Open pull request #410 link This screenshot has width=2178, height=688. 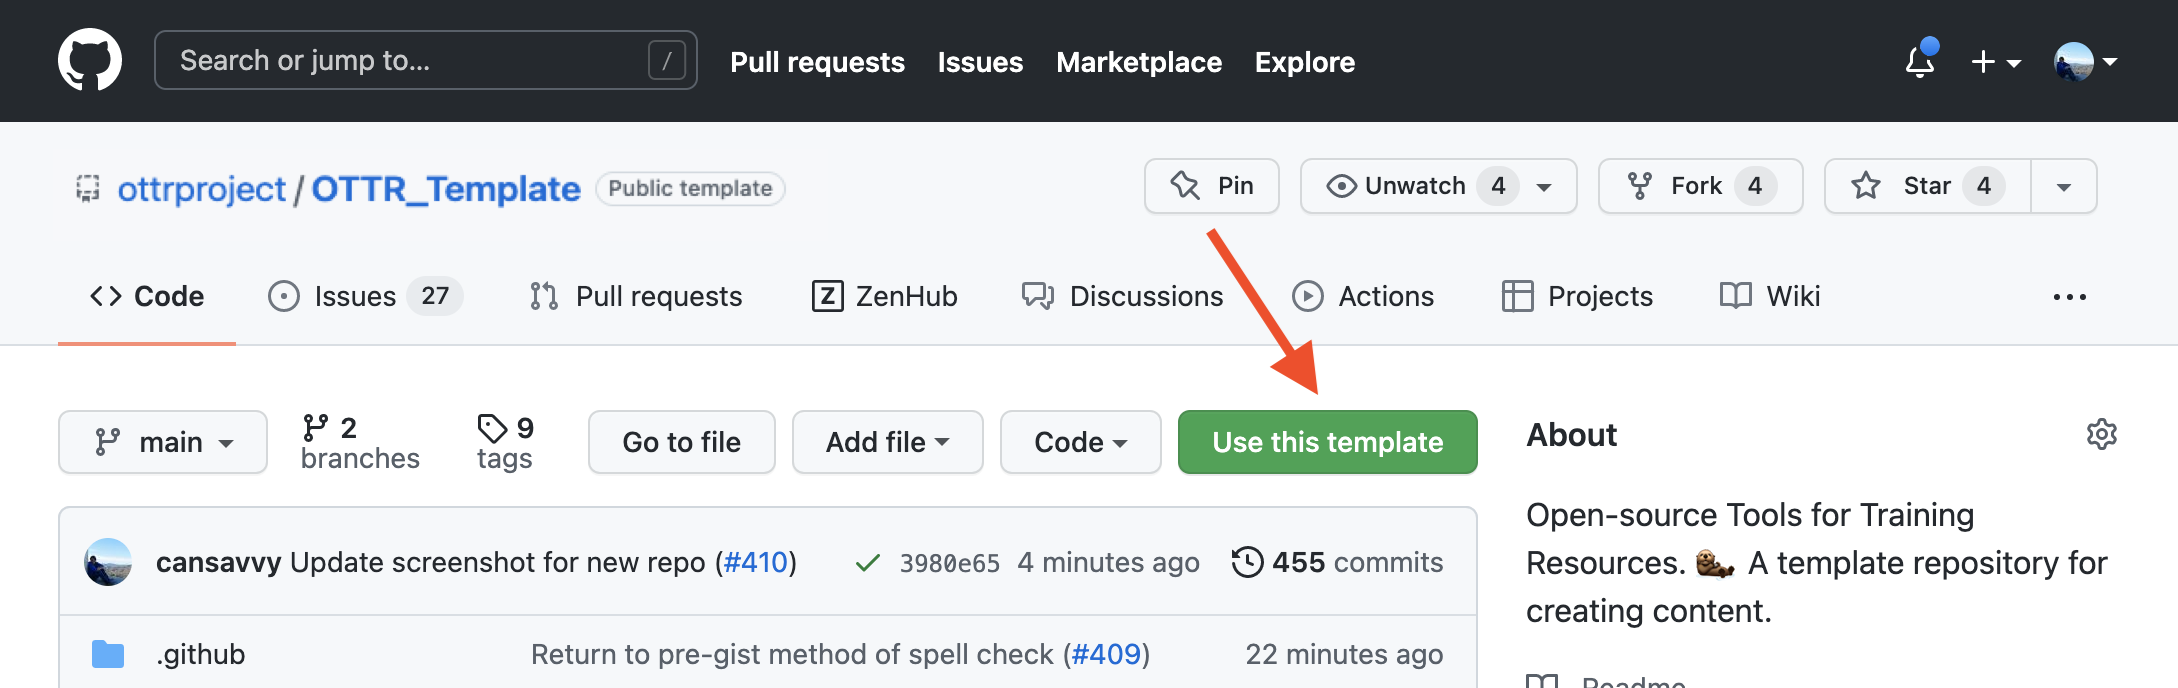point(756,562)
